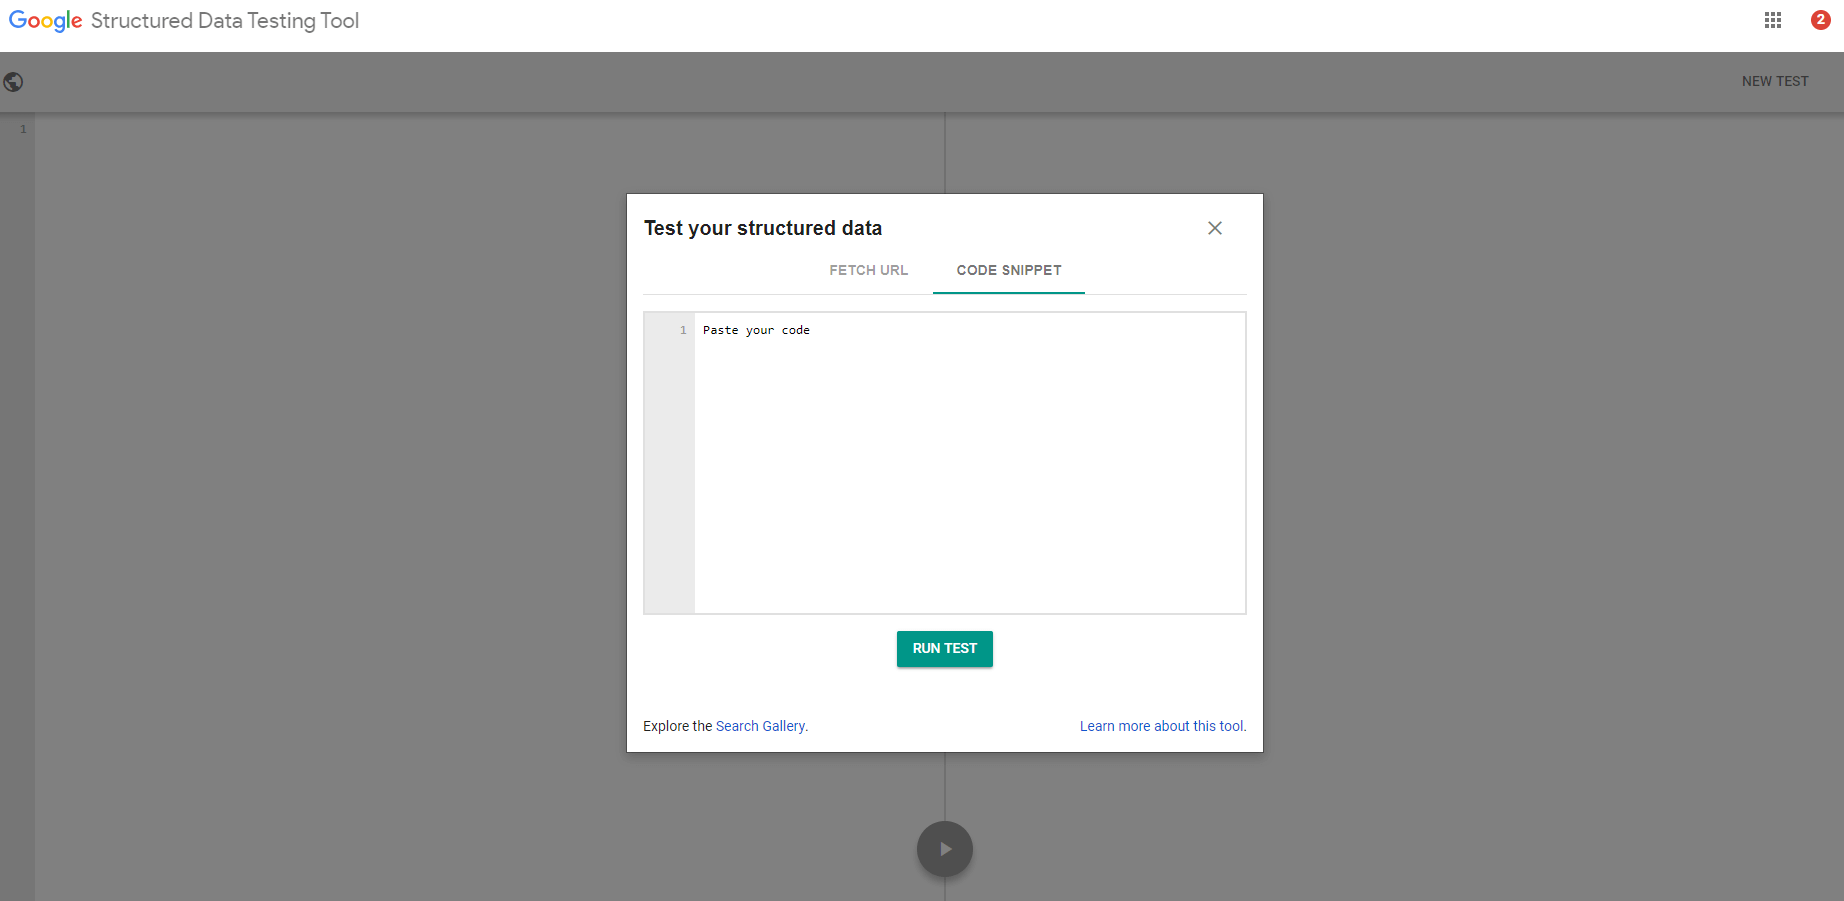Click the teal tab underline indicator

click(x=1008, y=293)
